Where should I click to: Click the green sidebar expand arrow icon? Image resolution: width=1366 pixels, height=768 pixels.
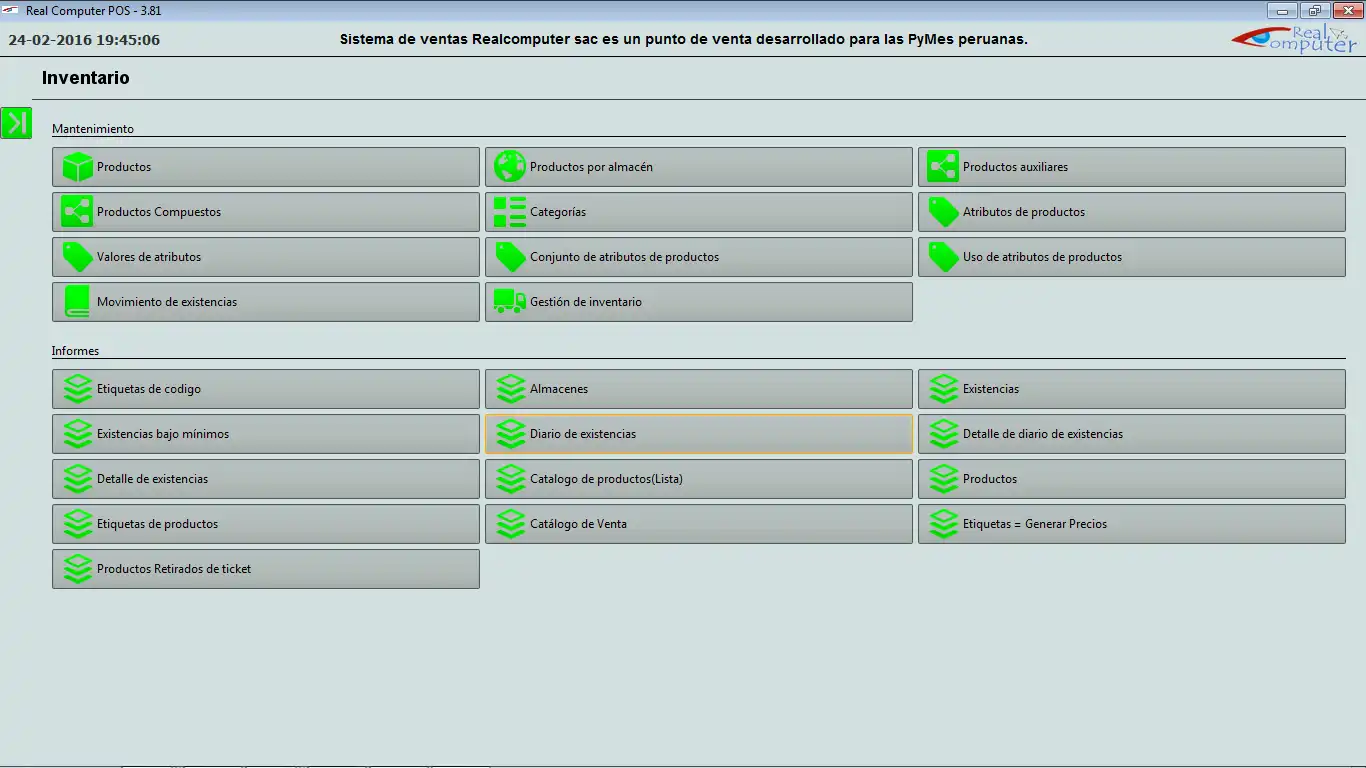[16, 123]
